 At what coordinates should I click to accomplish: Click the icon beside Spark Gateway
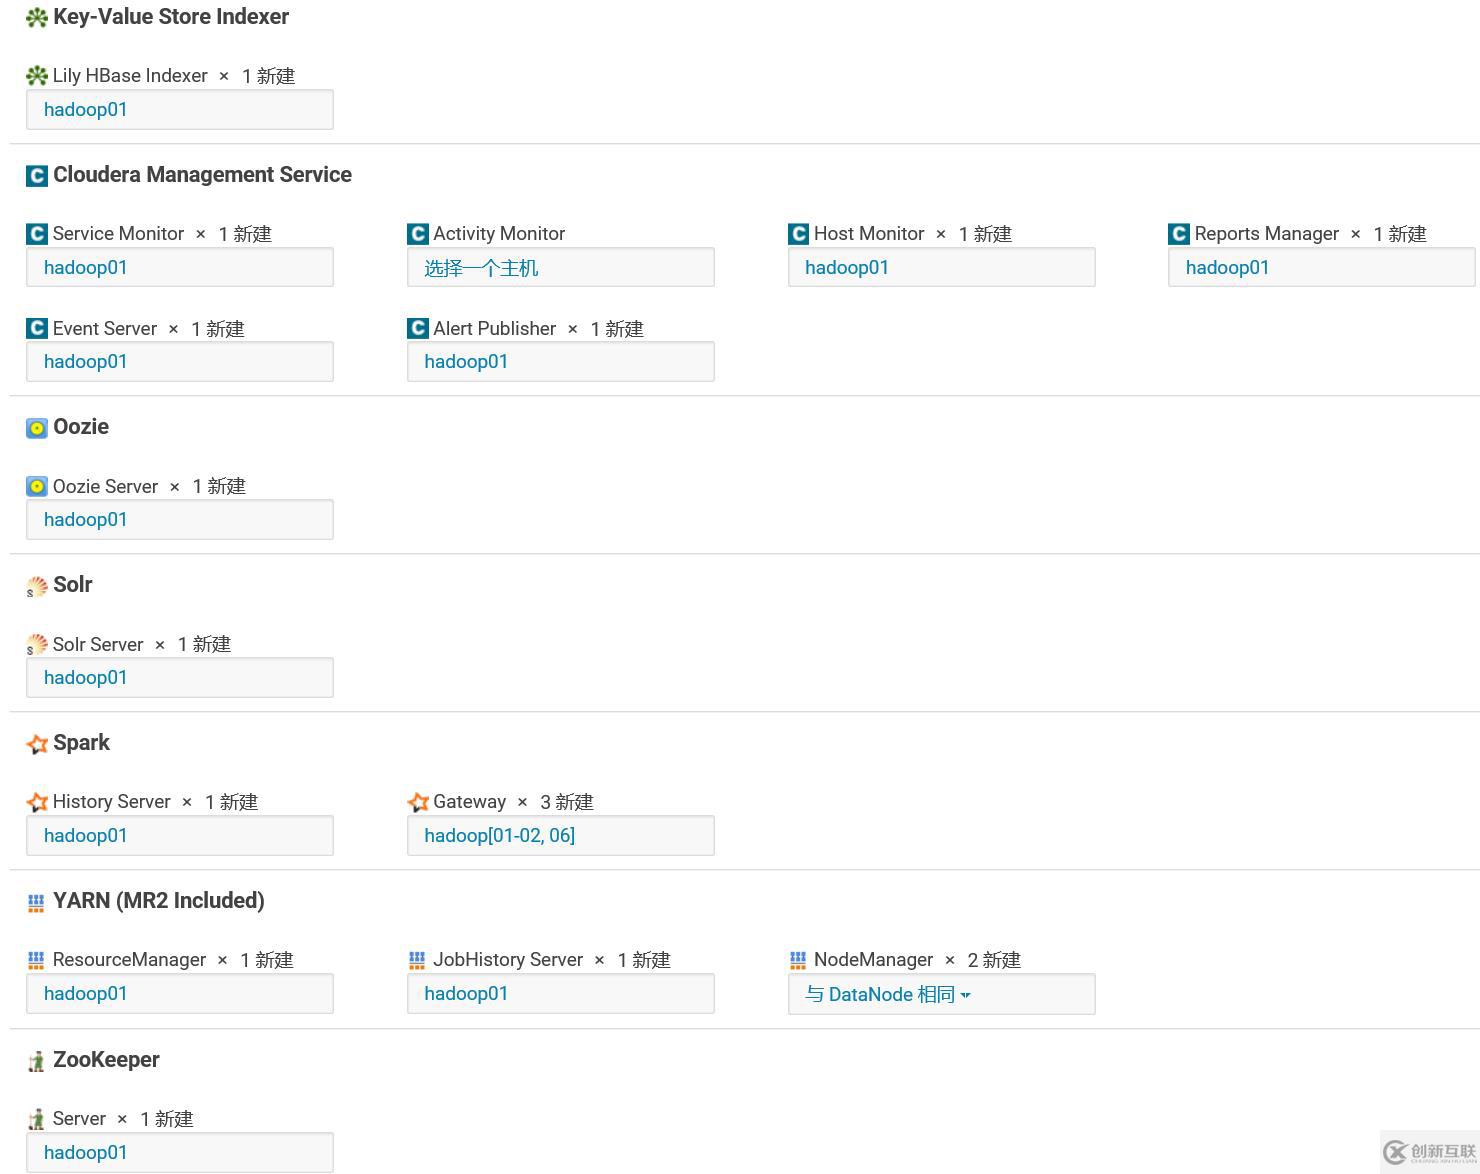418,802
